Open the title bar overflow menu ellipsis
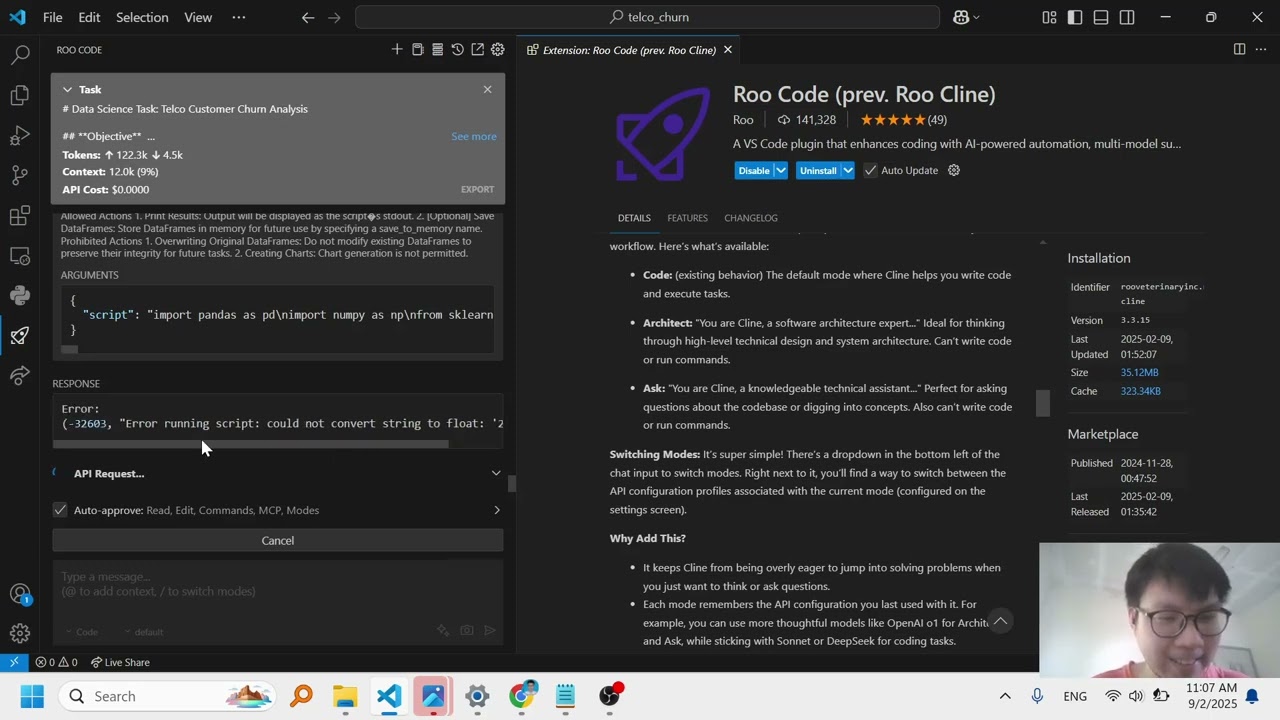 click(238, 17)
